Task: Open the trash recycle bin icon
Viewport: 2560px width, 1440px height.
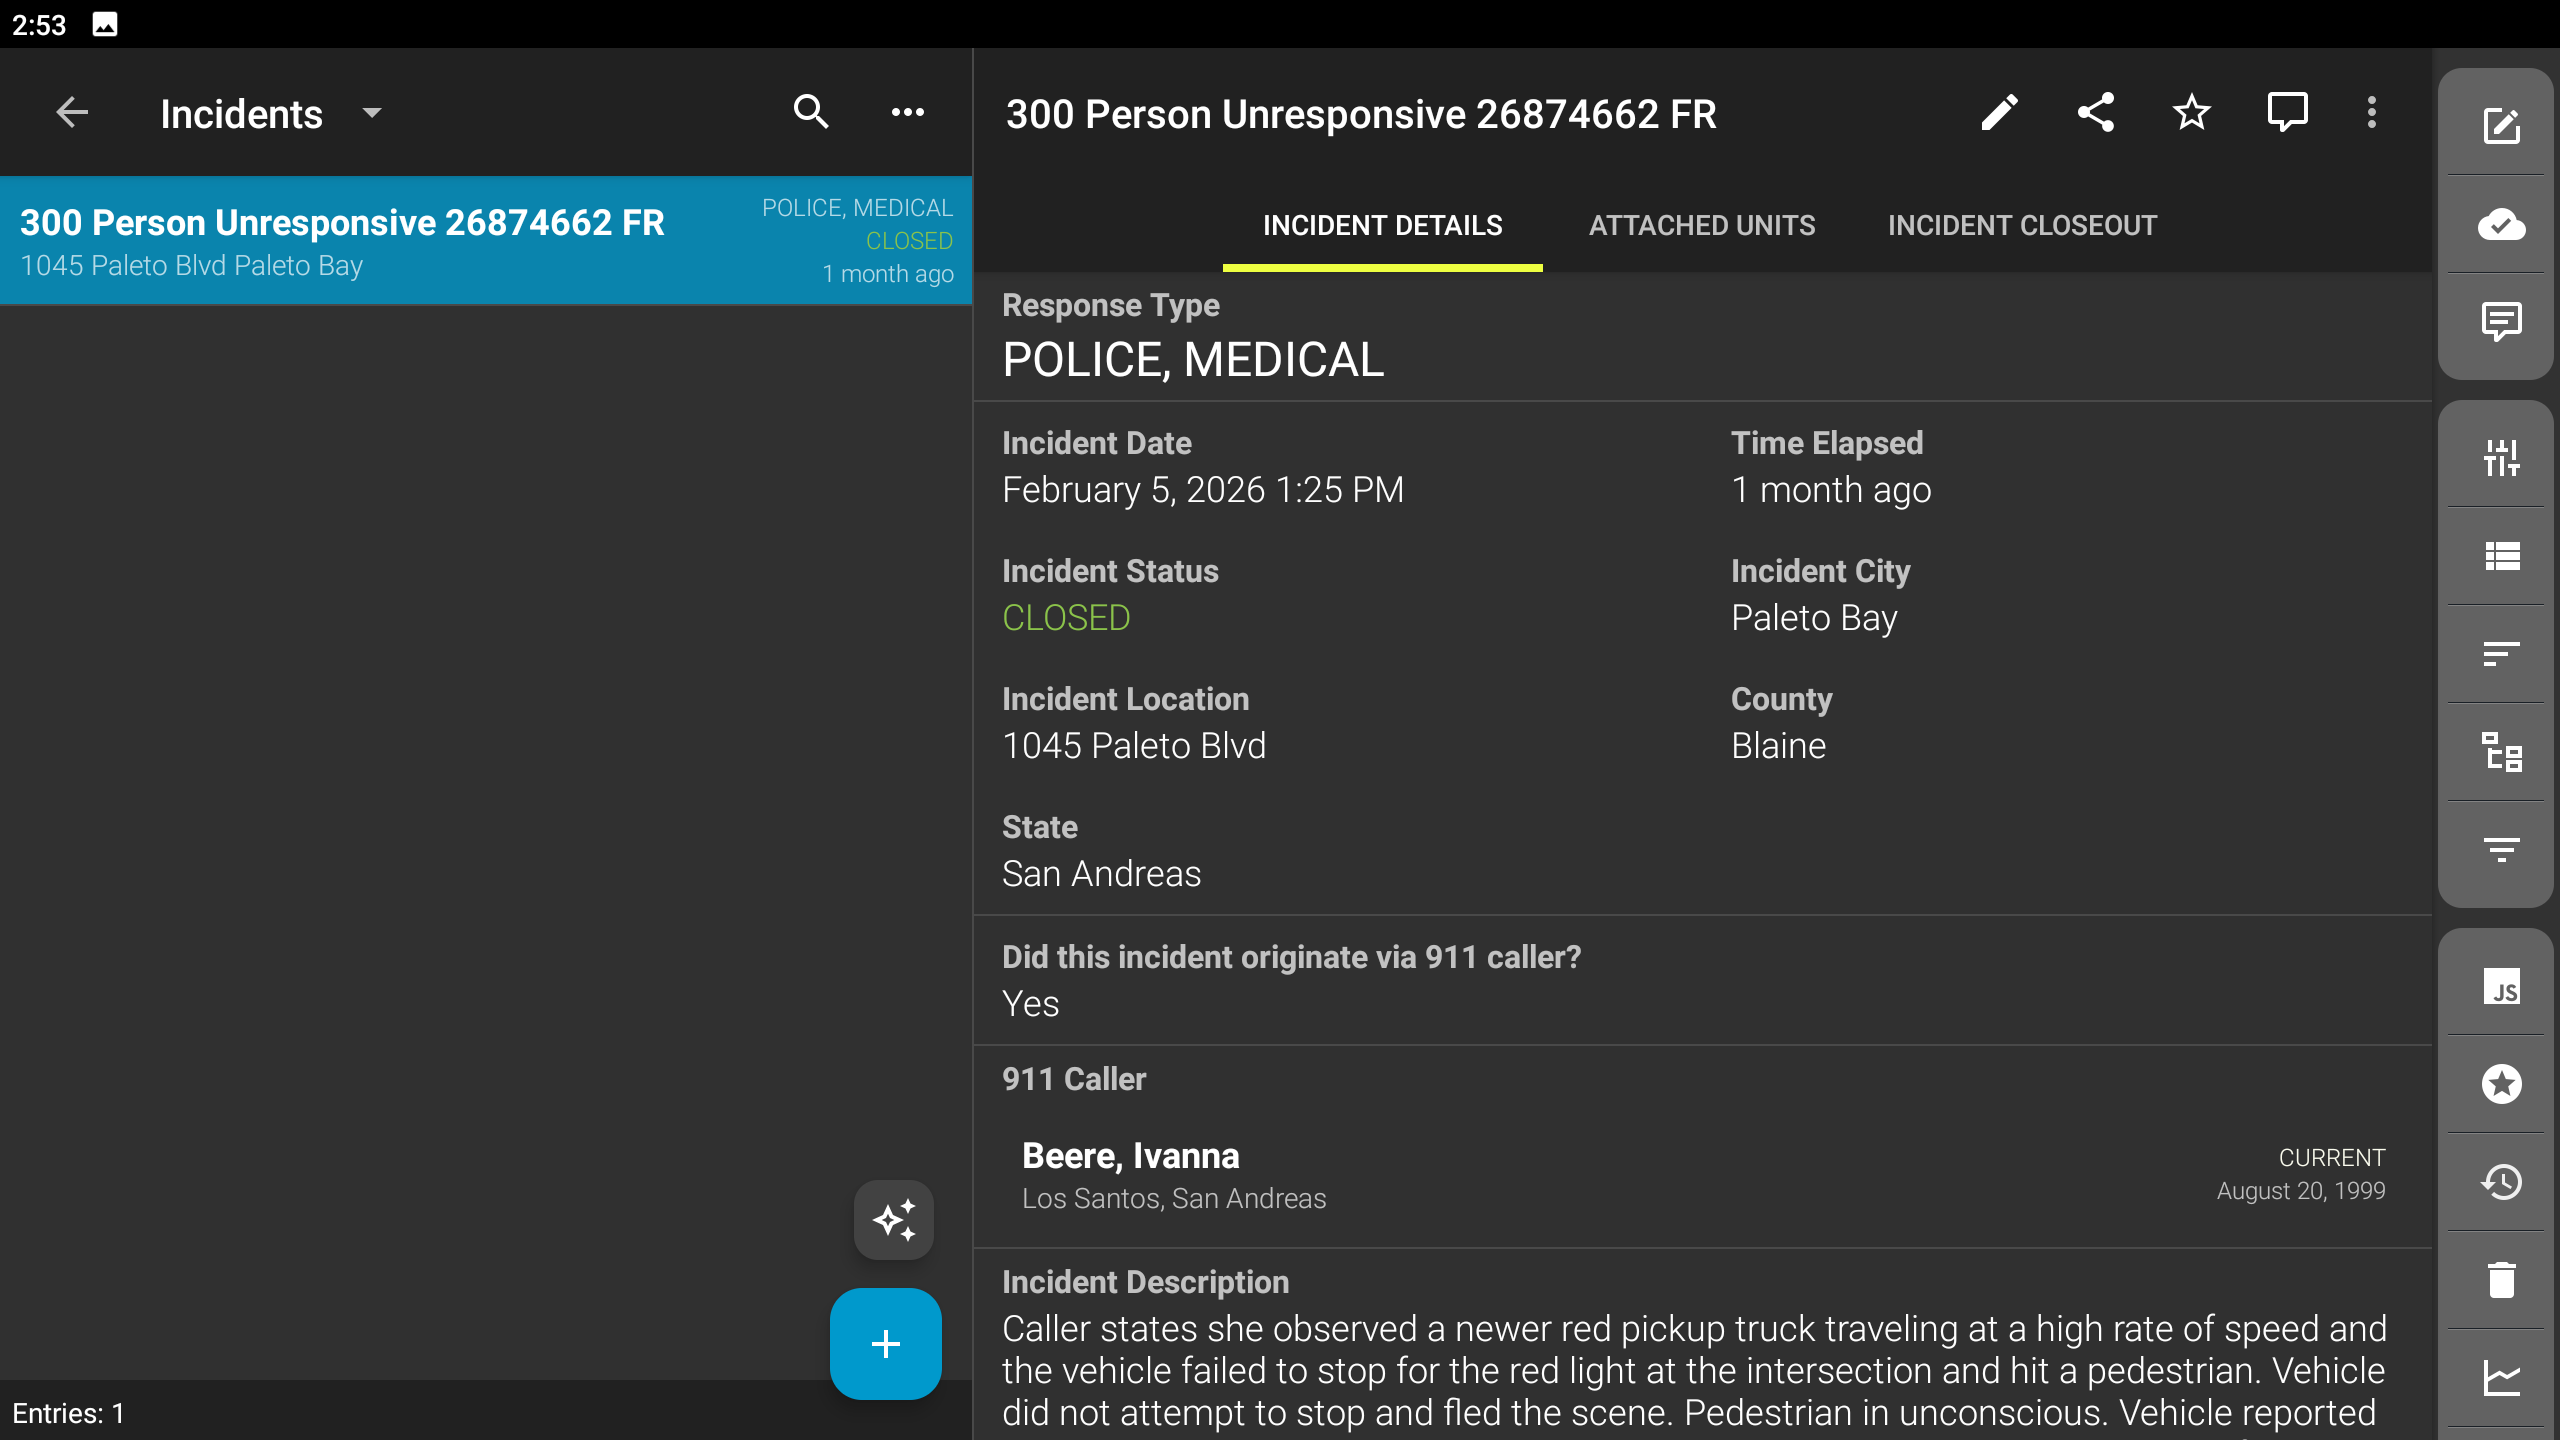Action: pyautogui.click(x=2501, y=1280)
